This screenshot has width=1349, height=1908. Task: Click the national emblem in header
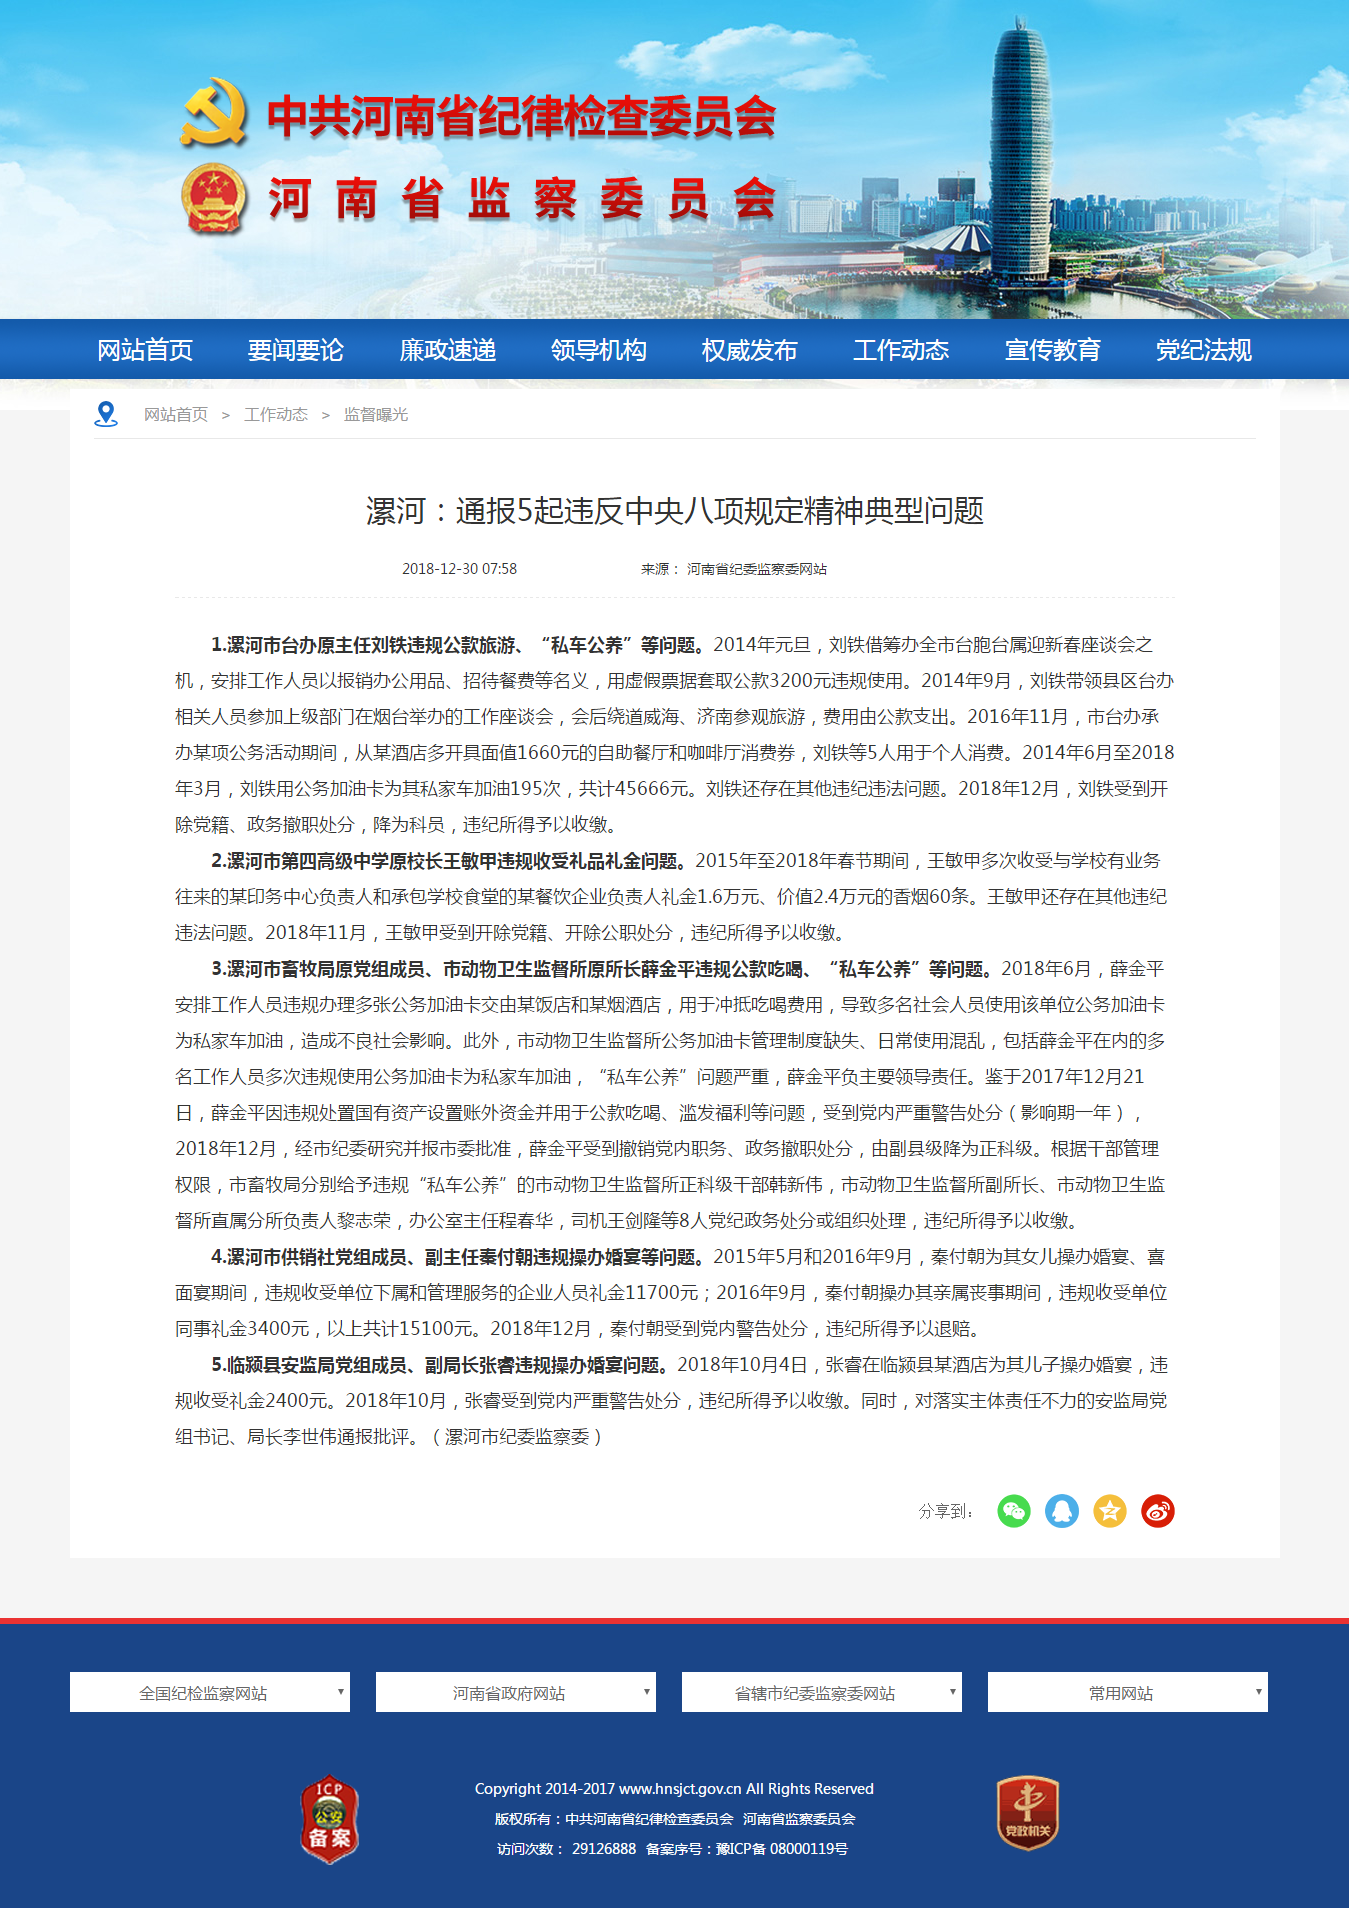pyautogui.click(x=214, y=199)
